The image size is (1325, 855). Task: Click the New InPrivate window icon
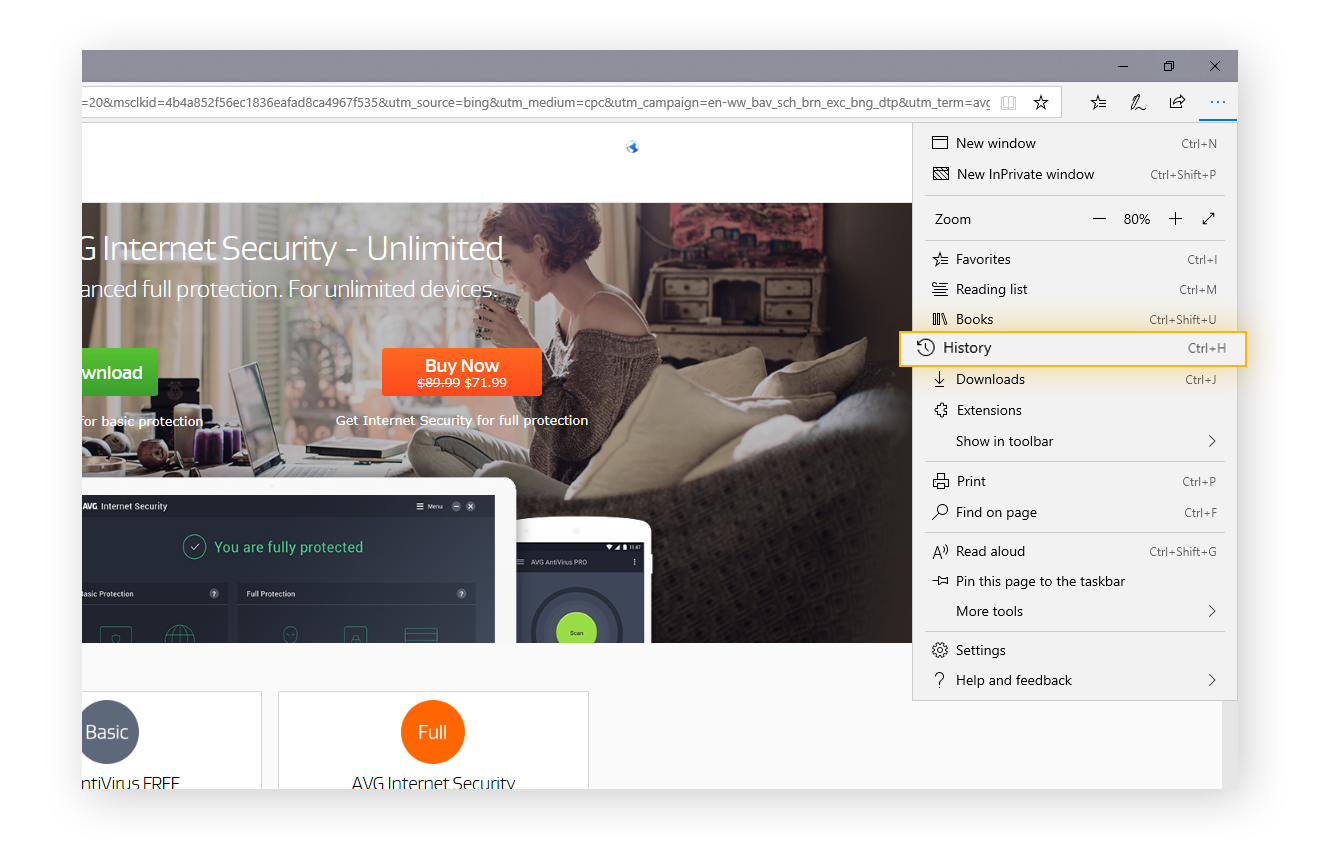point(940,174)
